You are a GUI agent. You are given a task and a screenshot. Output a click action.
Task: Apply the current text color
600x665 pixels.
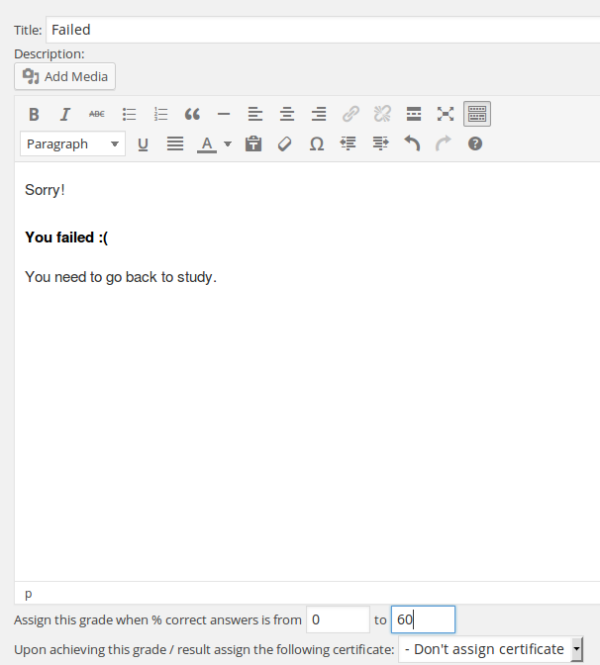(207, 144)
